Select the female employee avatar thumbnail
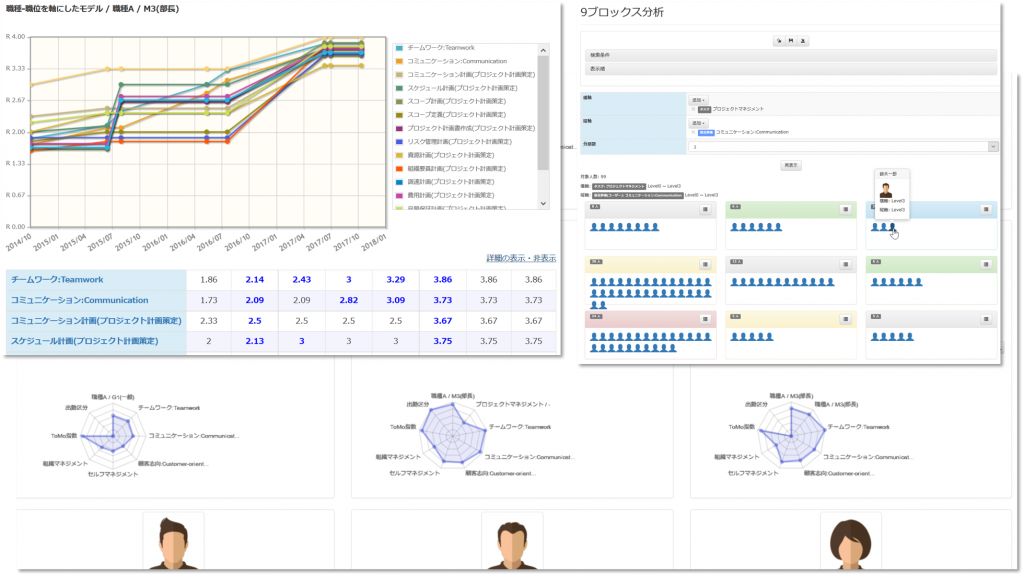This screenshot has width=1024, height=576. (x=850, y=543)
